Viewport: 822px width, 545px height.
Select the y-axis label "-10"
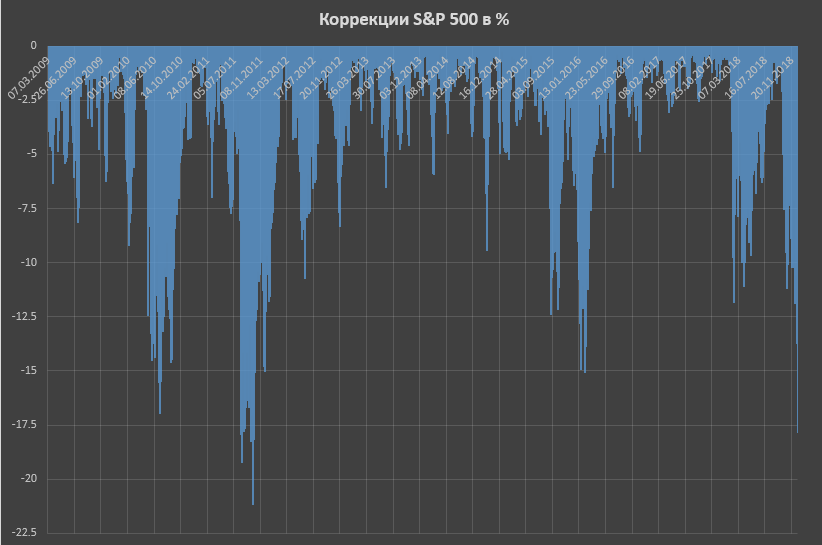[29, 262]
